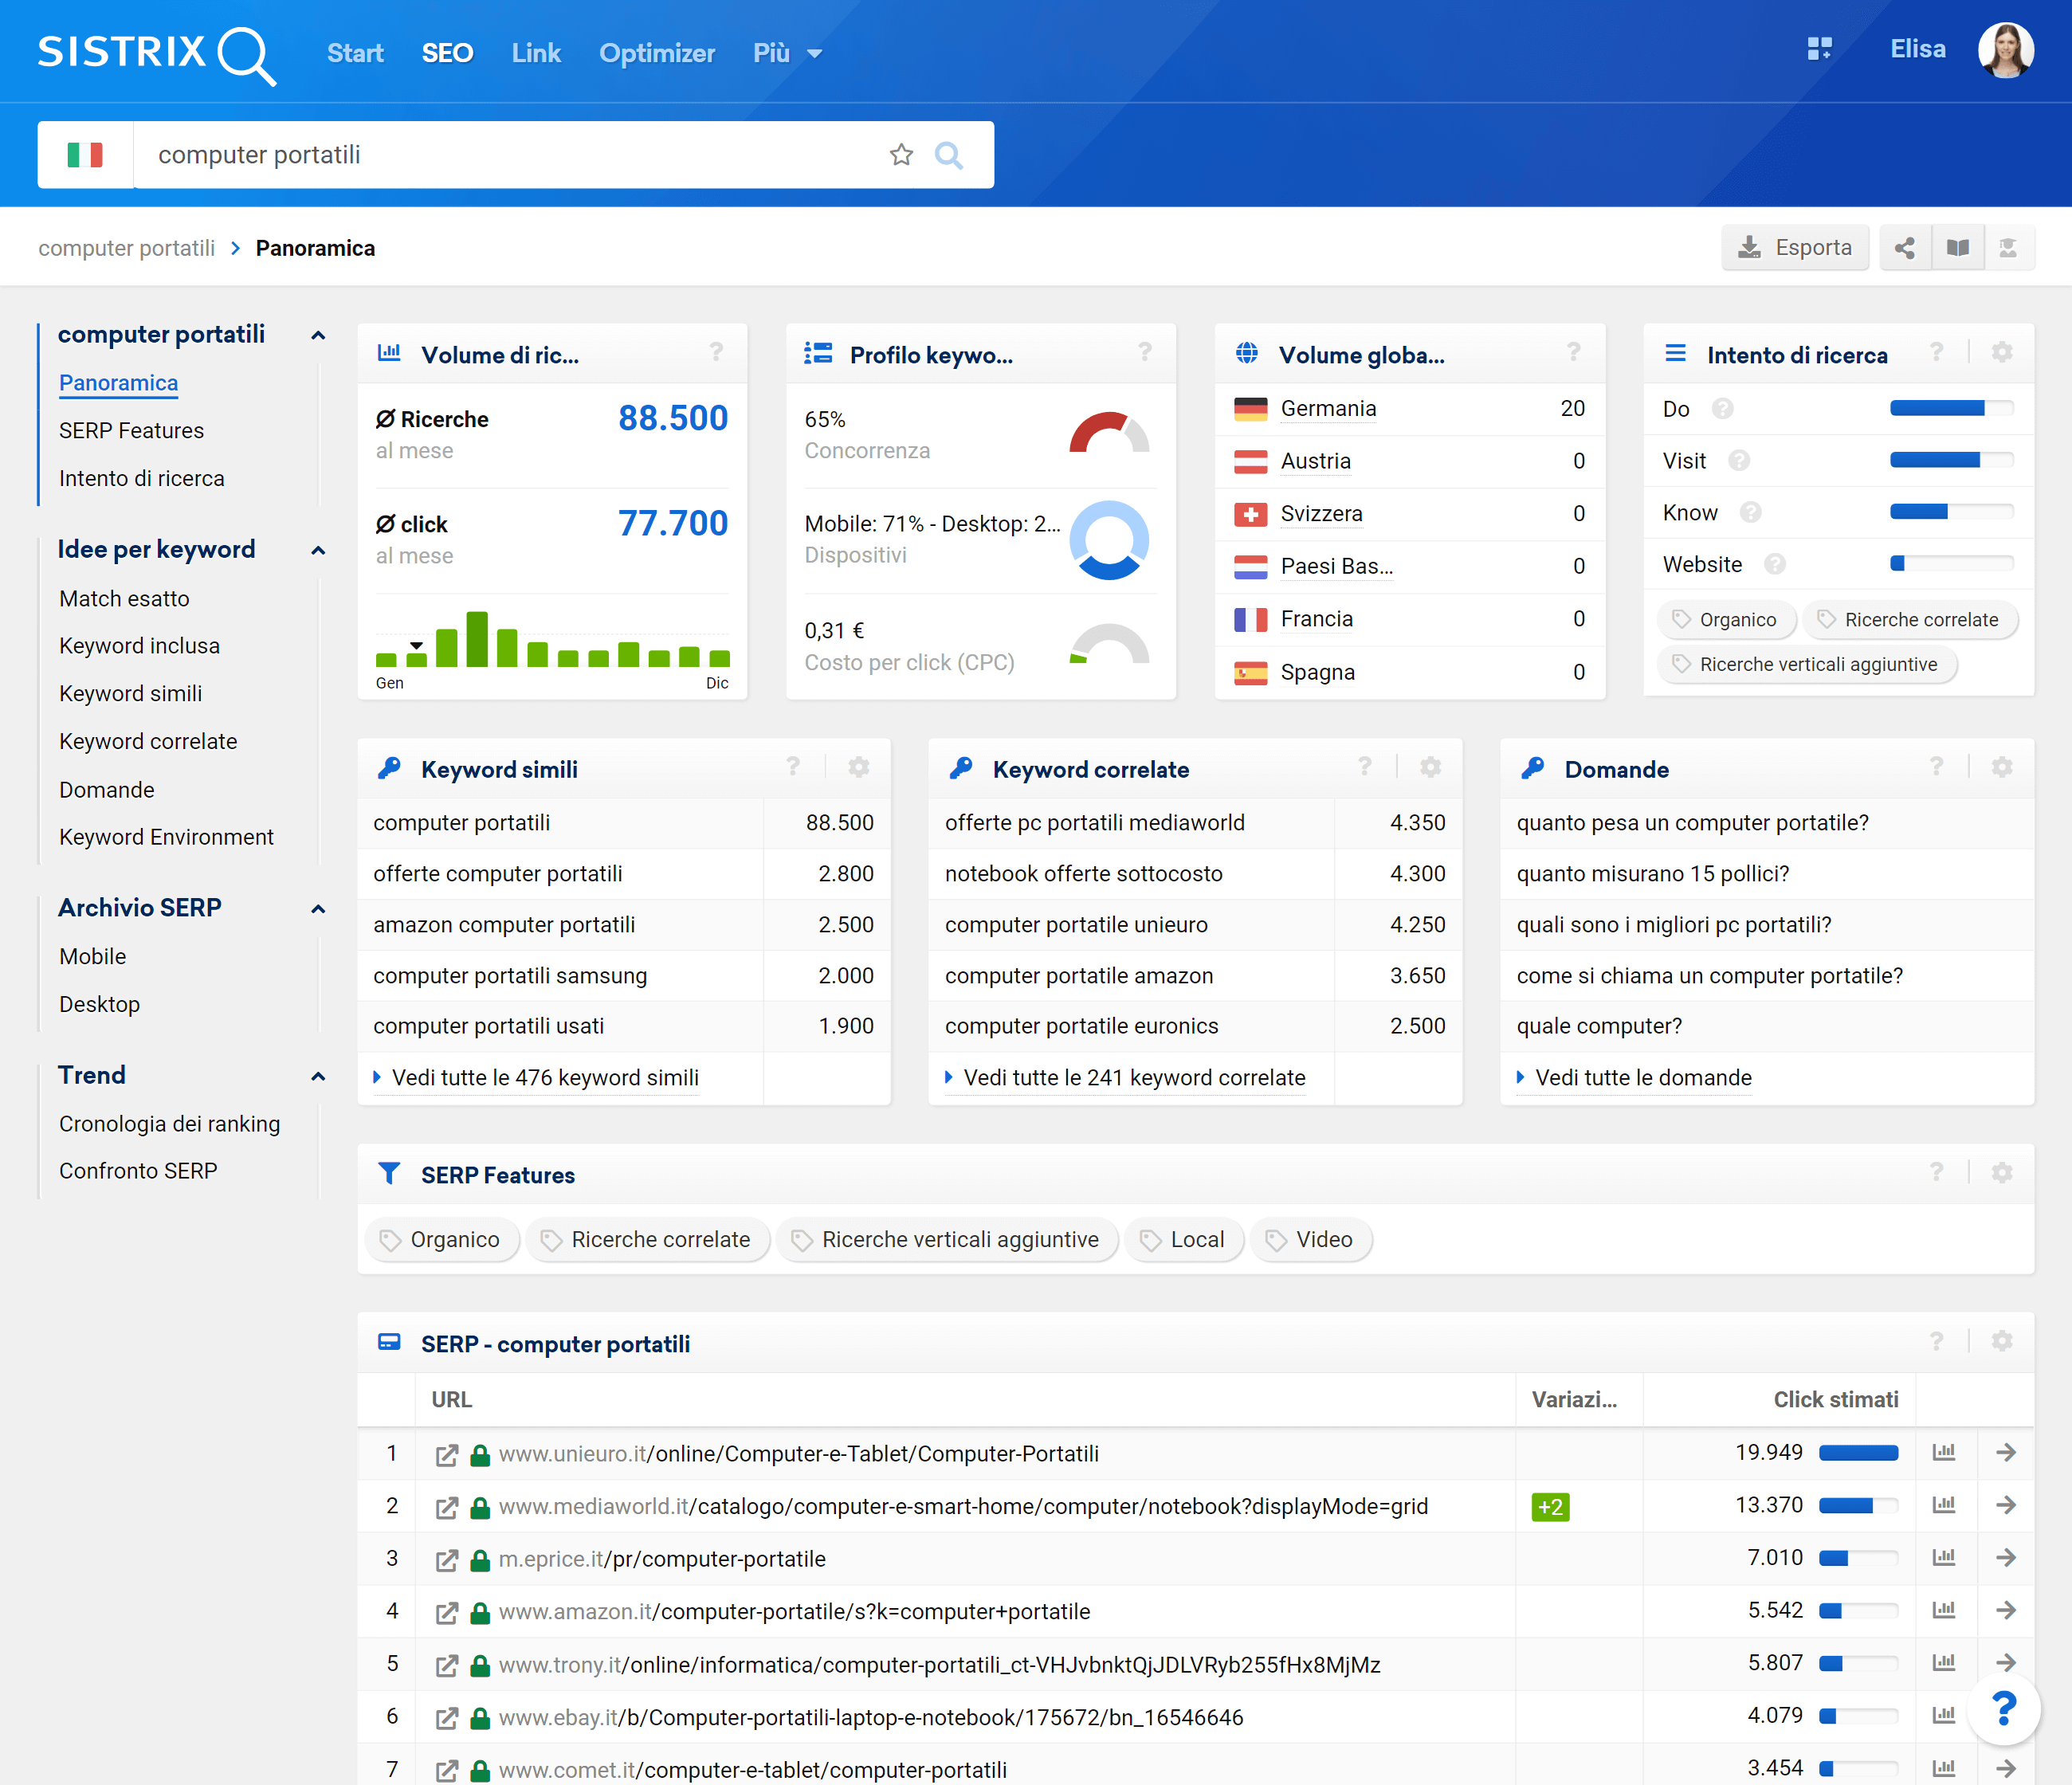
Task: Select Cronologia dei ranking in sidebar
Action: (170, 1124)
